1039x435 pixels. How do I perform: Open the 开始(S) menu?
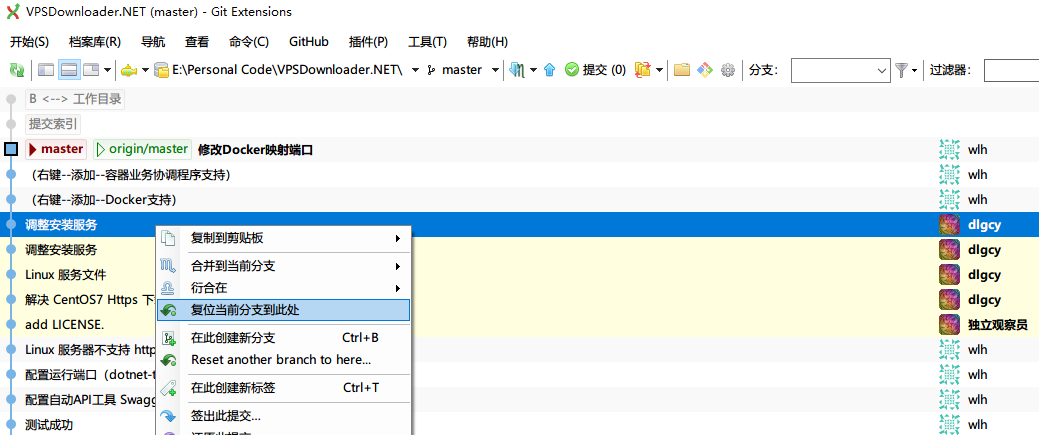(x=29, y=41)
